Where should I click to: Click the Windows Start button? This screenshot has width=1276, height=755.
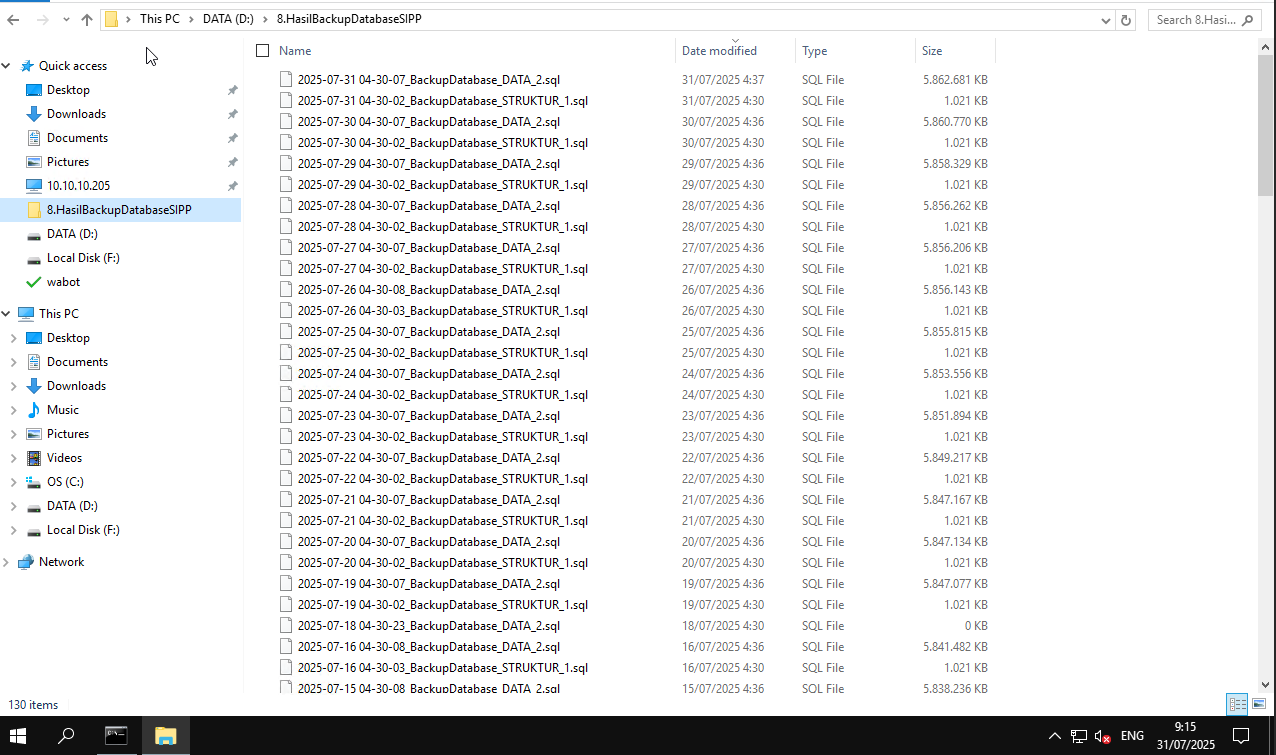pos(18,736)
